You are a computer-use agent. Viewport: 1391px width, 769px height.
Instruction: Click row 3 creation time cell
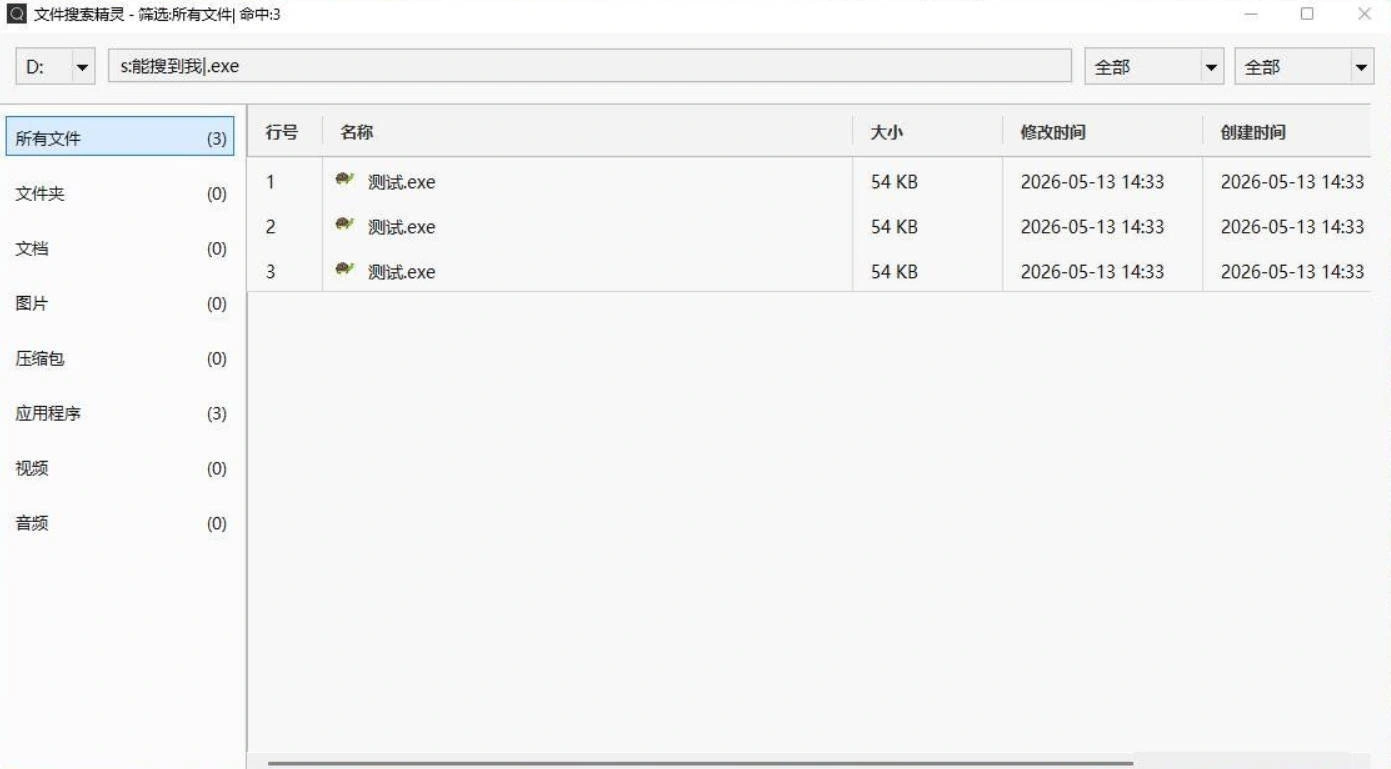1292,272
